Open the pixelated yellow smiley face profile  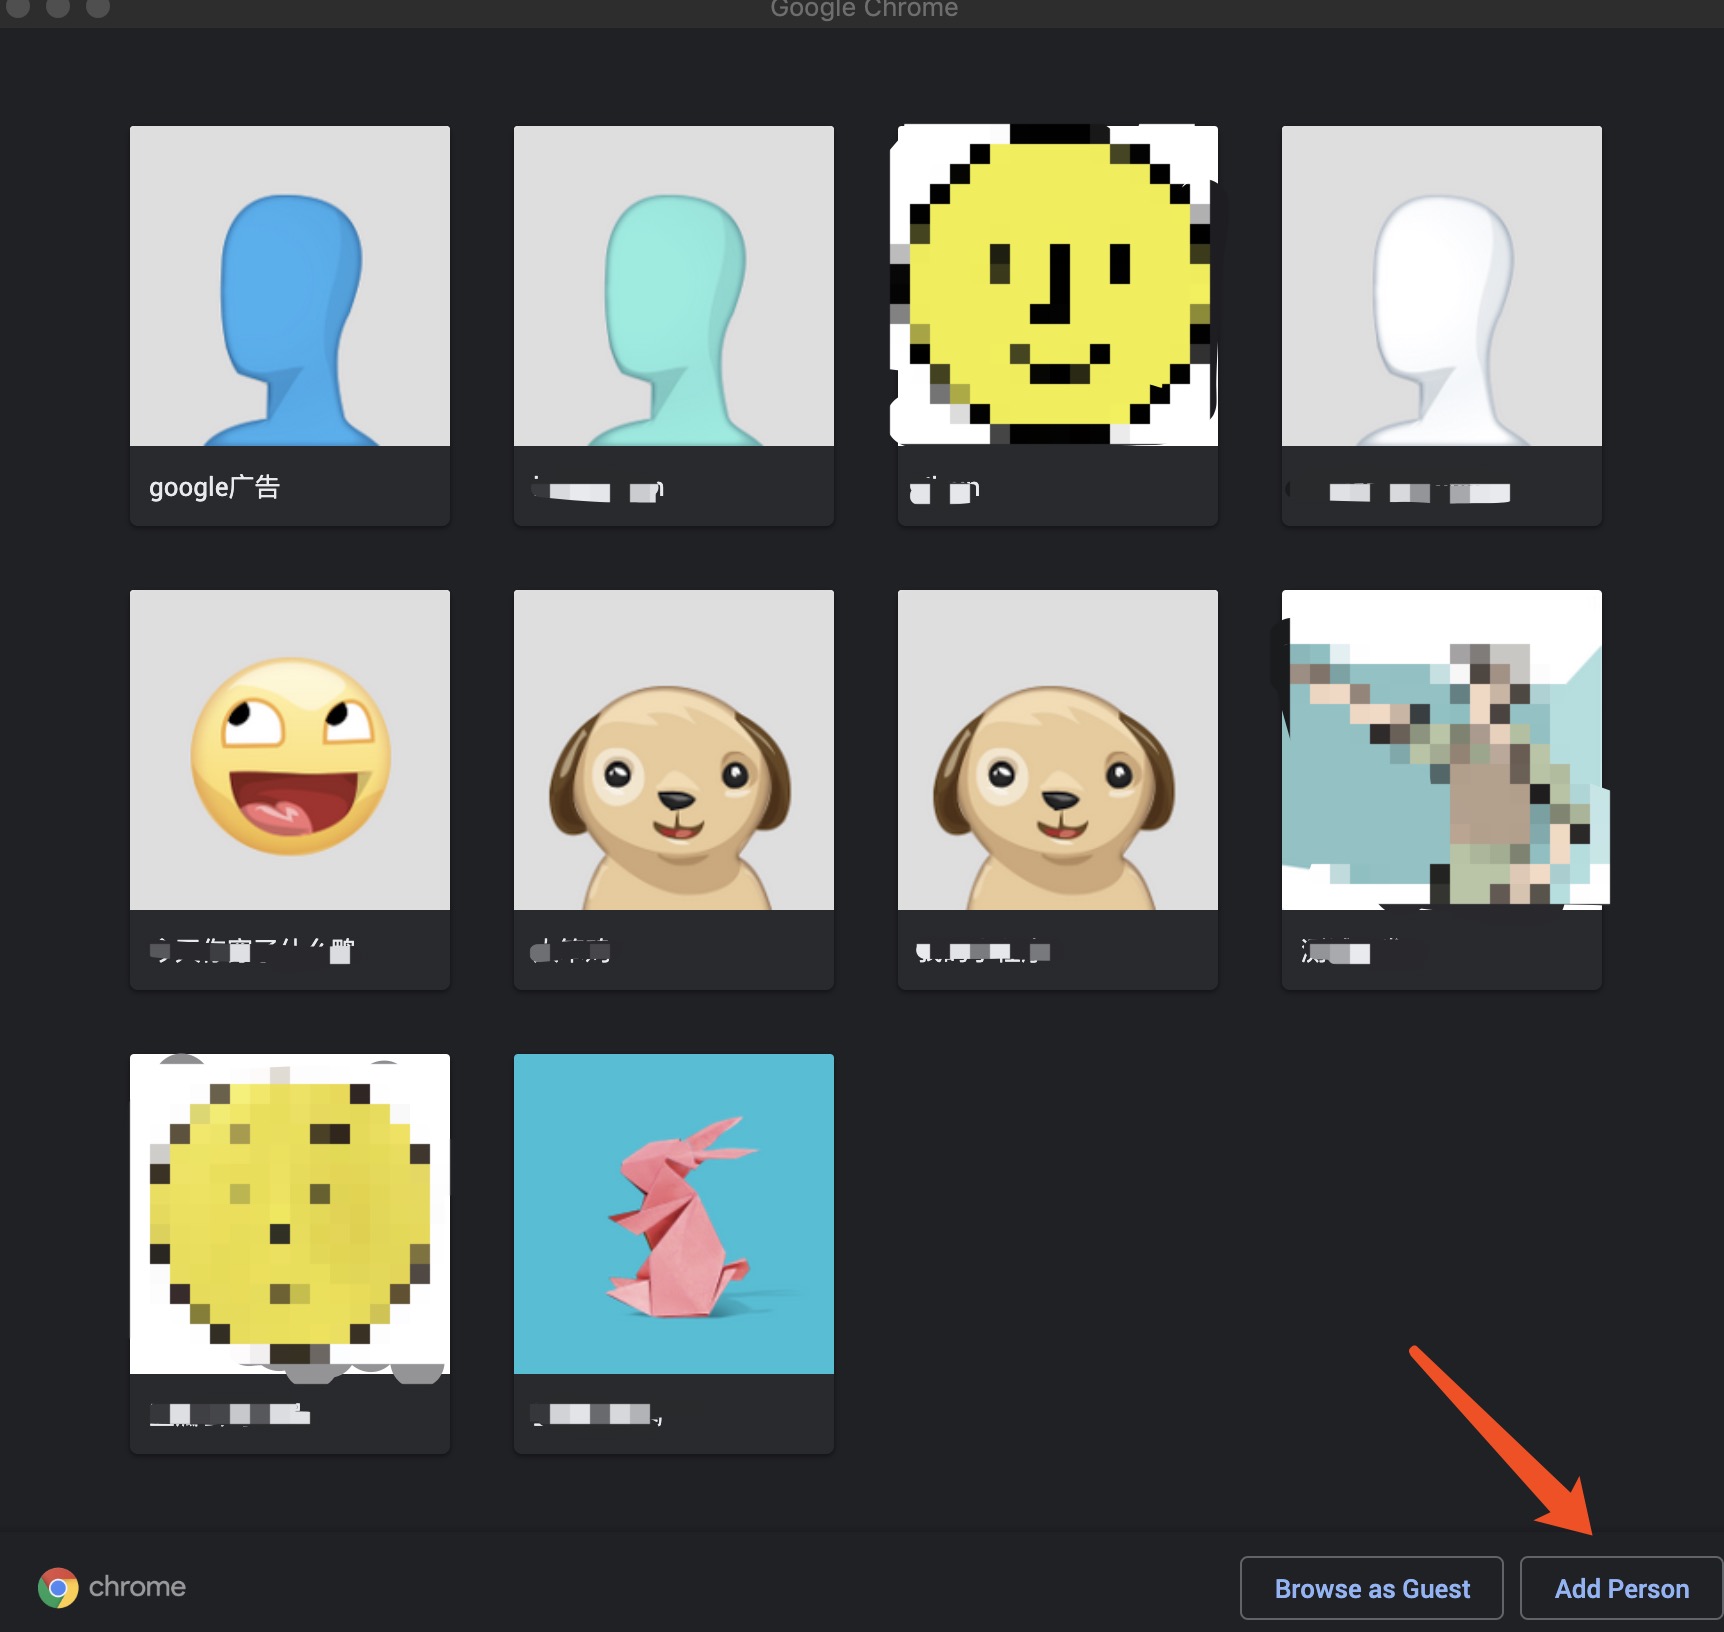(x=1057, y=286)
